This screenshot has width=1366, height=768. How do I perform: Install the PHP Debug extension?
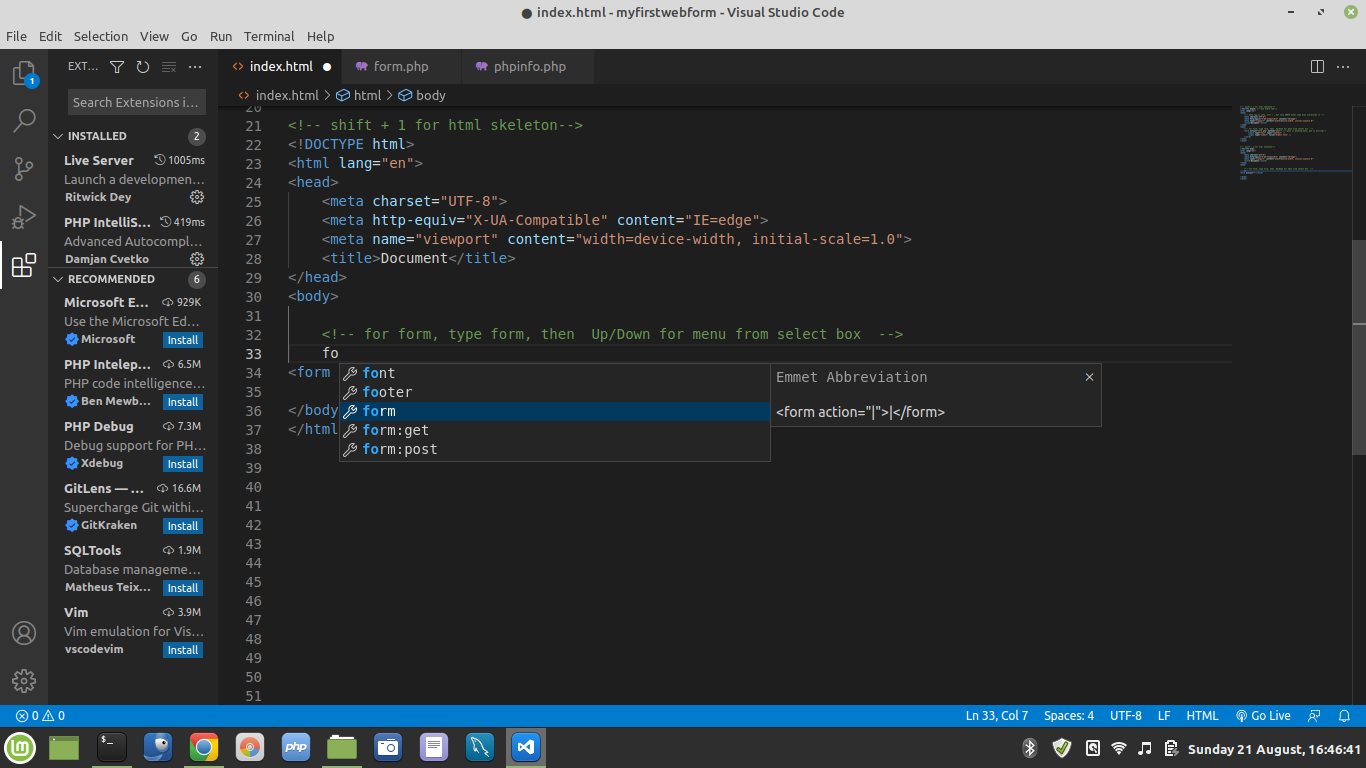183,464
